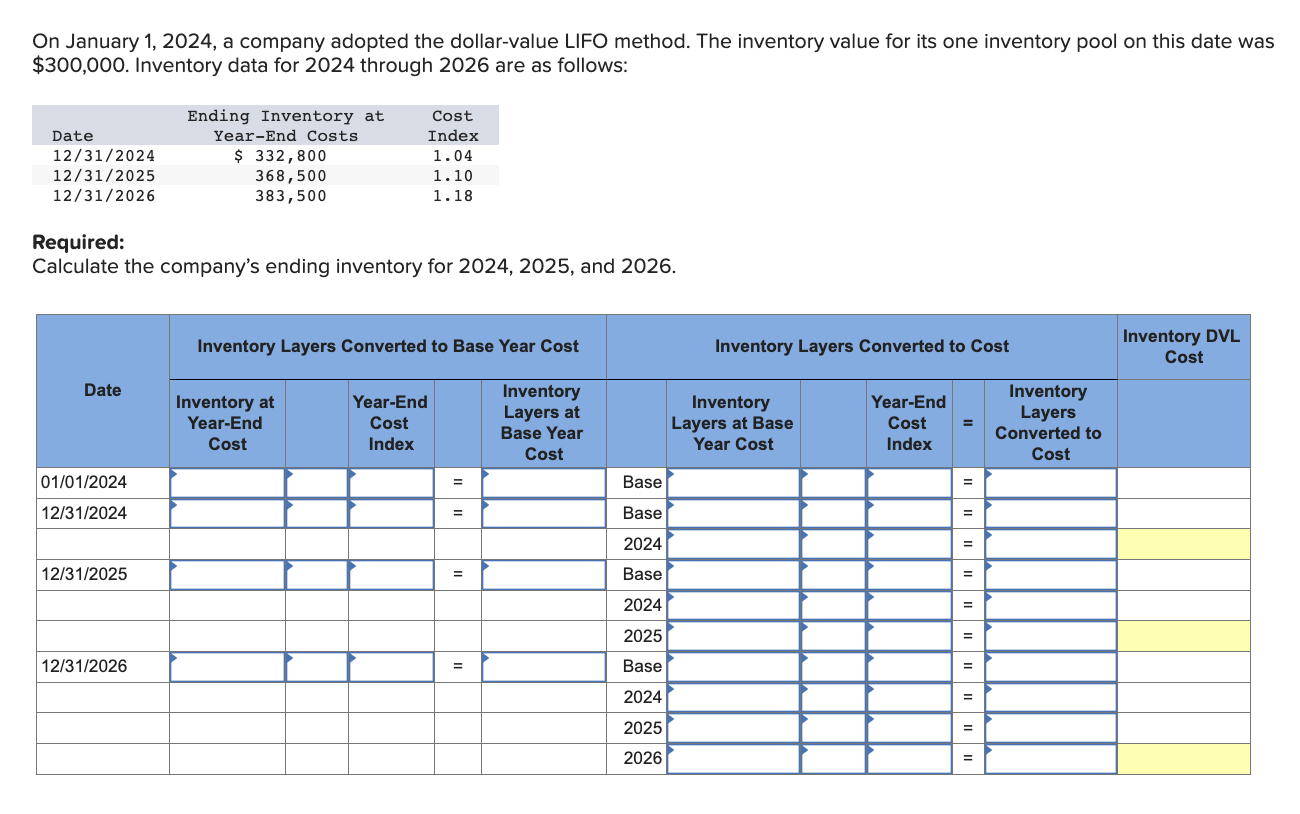The height and width of the screenshot is (814, 1300).
Task: Click yellow Inventory DVL Cost cell for 2025
Action: pos(1184,636)
